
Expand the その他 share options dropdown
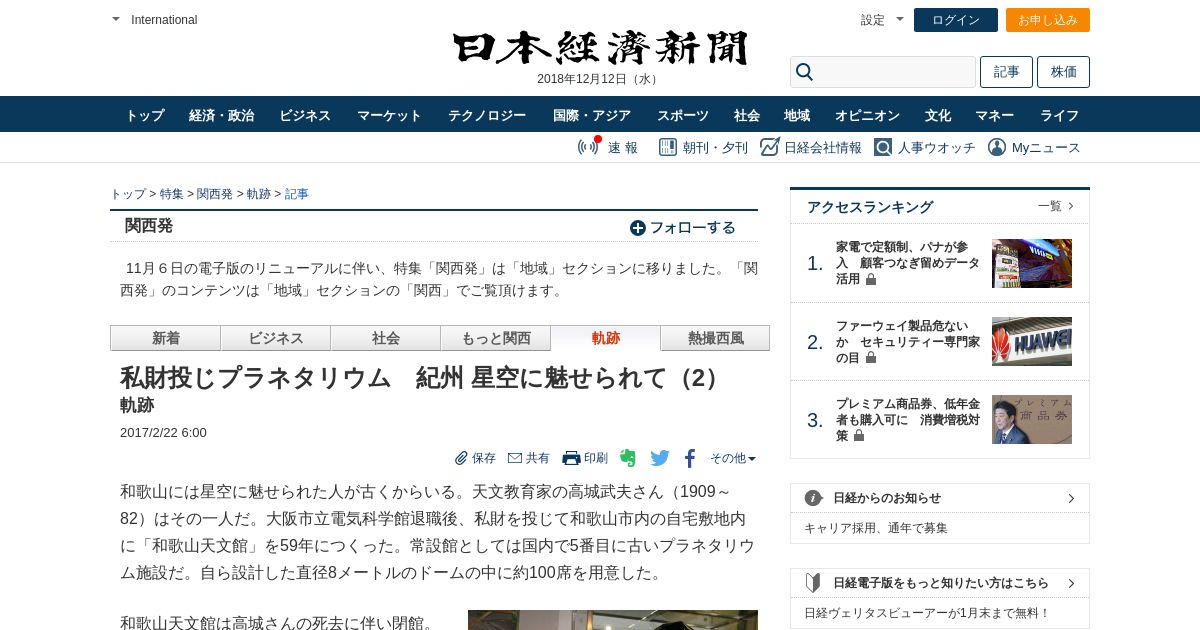point(733,458)
